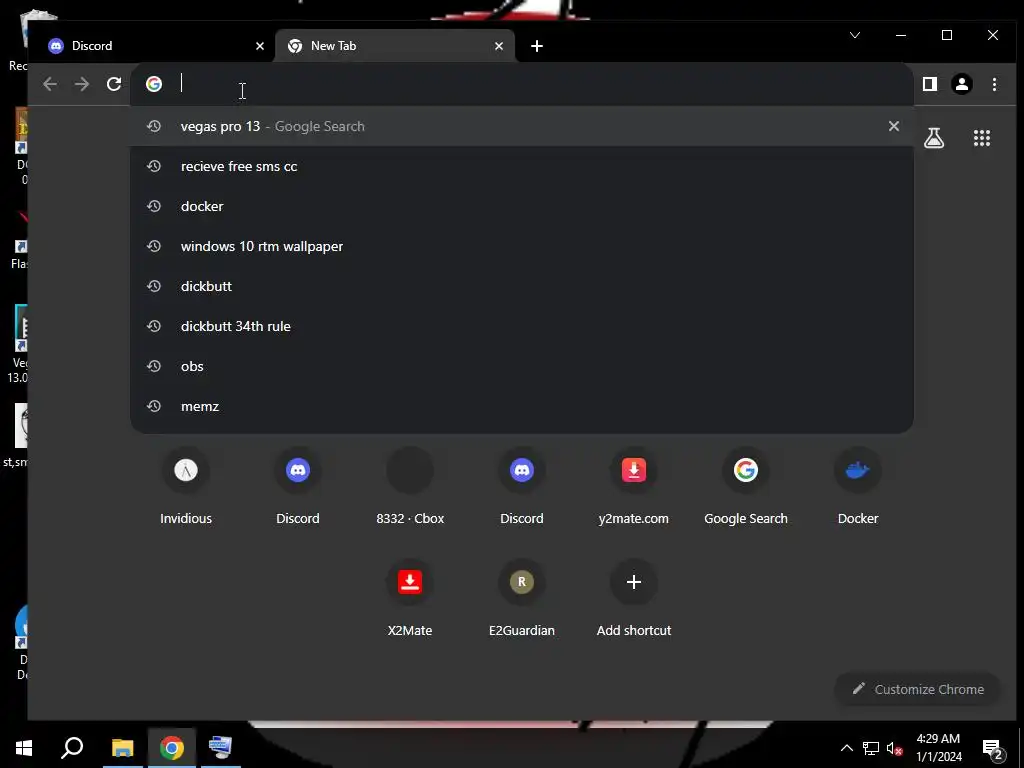The width and height of the screenshot is (1024, 768).
Task: Choose the 'docker' history suggestion
Action: pos(521,206)
